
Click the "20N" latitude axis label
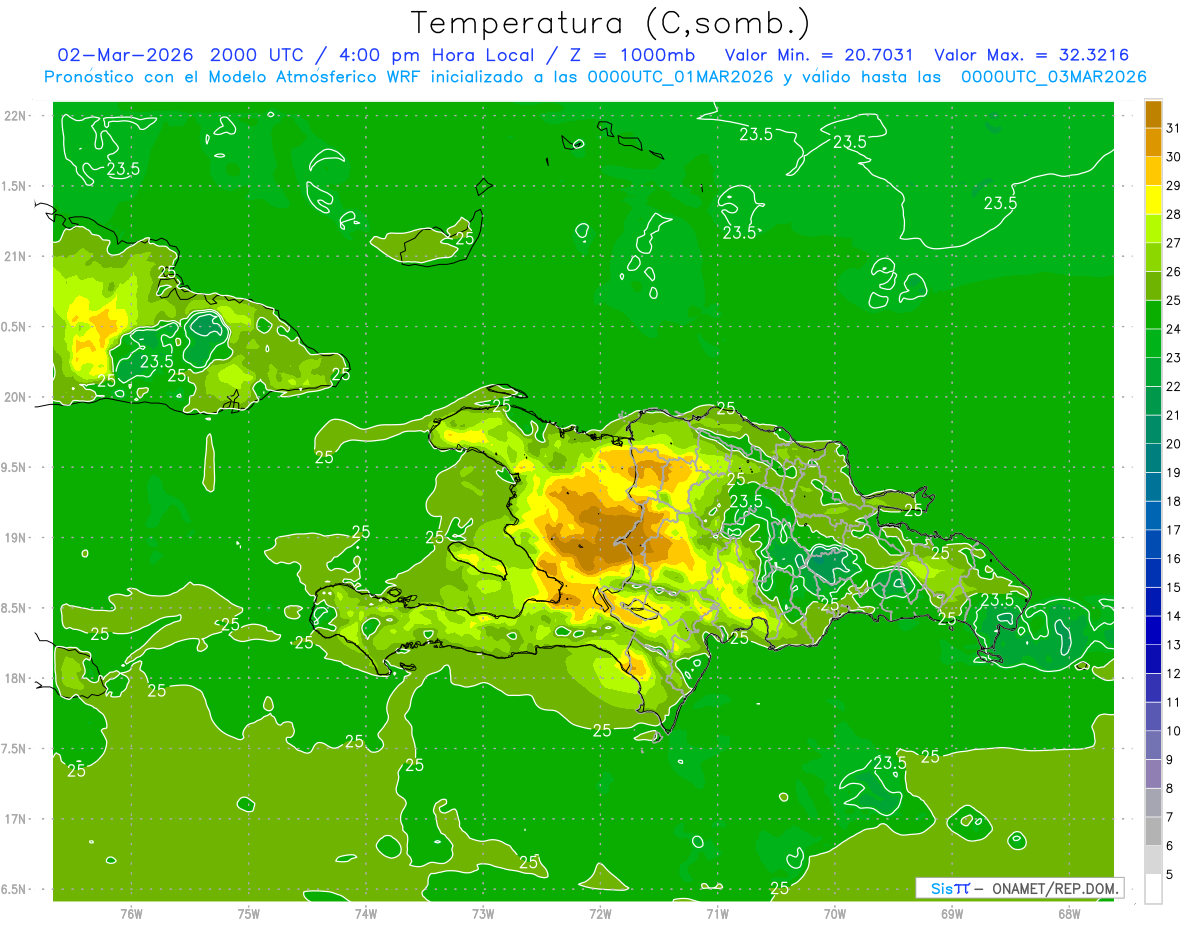[x=16, y=397]
